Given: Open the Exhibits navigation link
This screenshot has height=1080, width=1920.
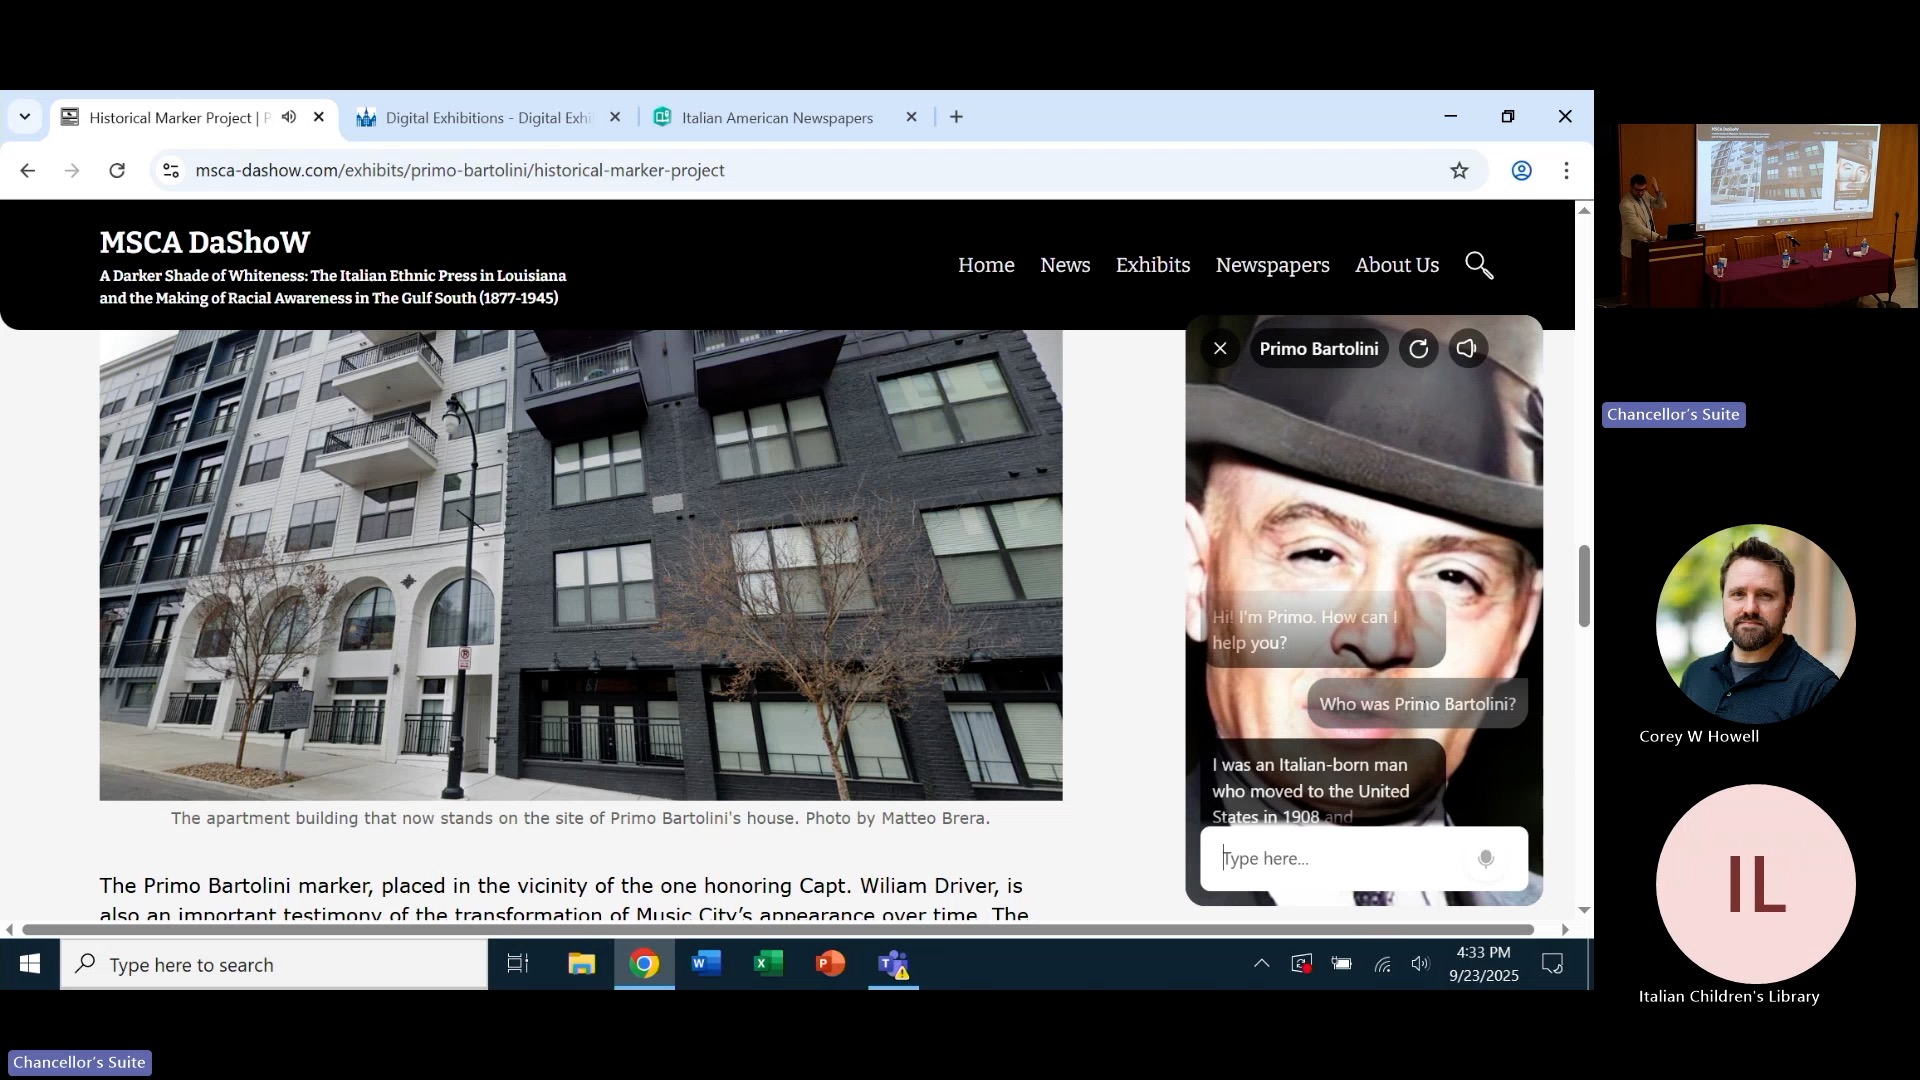Looking at the screenshot, I should (x=1152, y=265).
